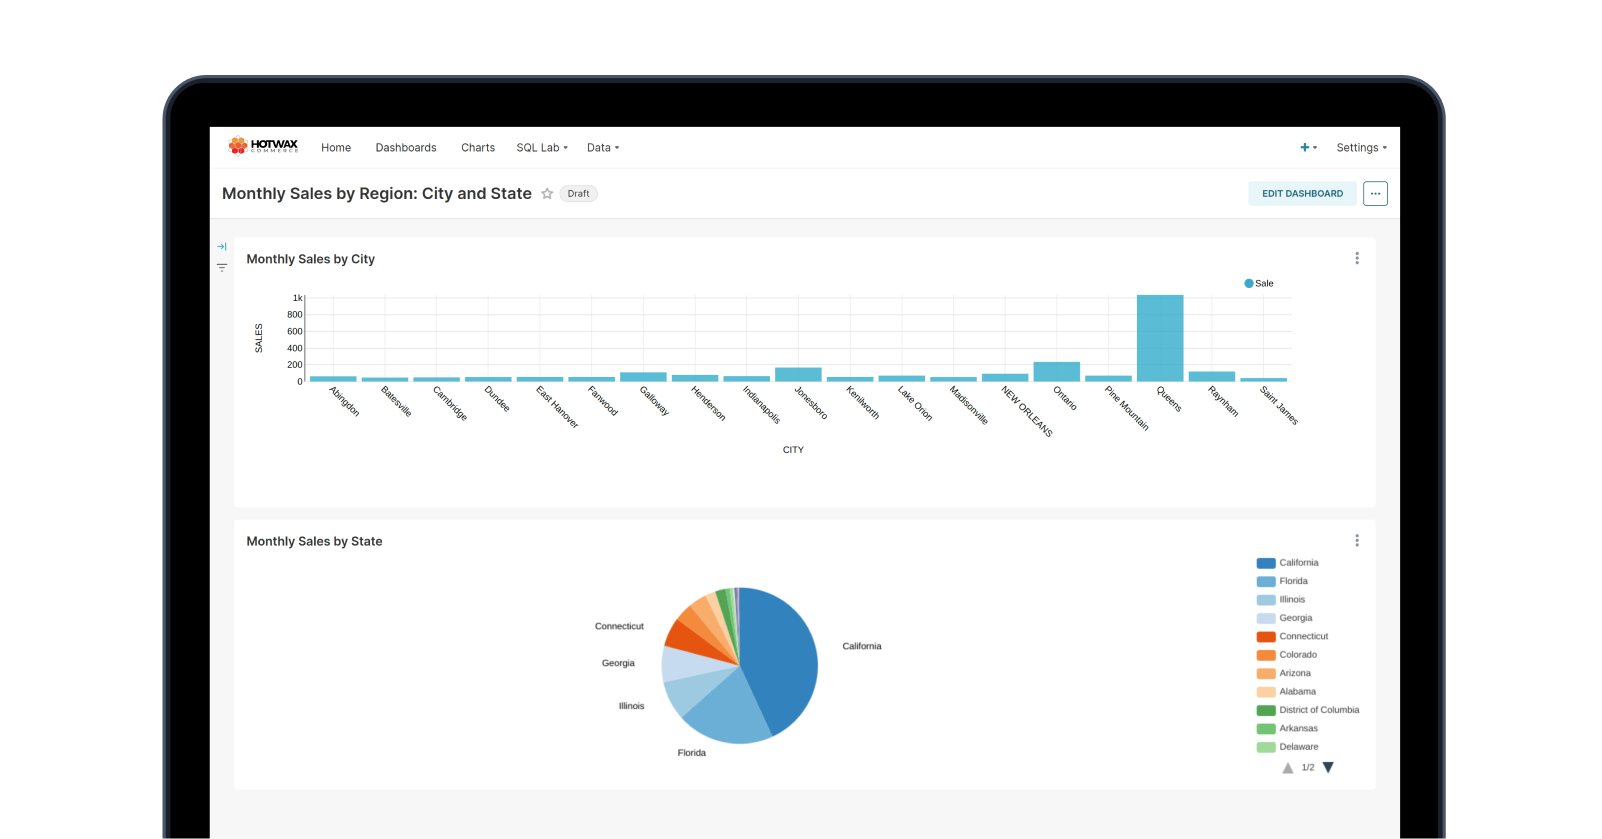This screenshot has height=839, width=1602.
Task: Expand the Data menu
Action: [603, 148]
